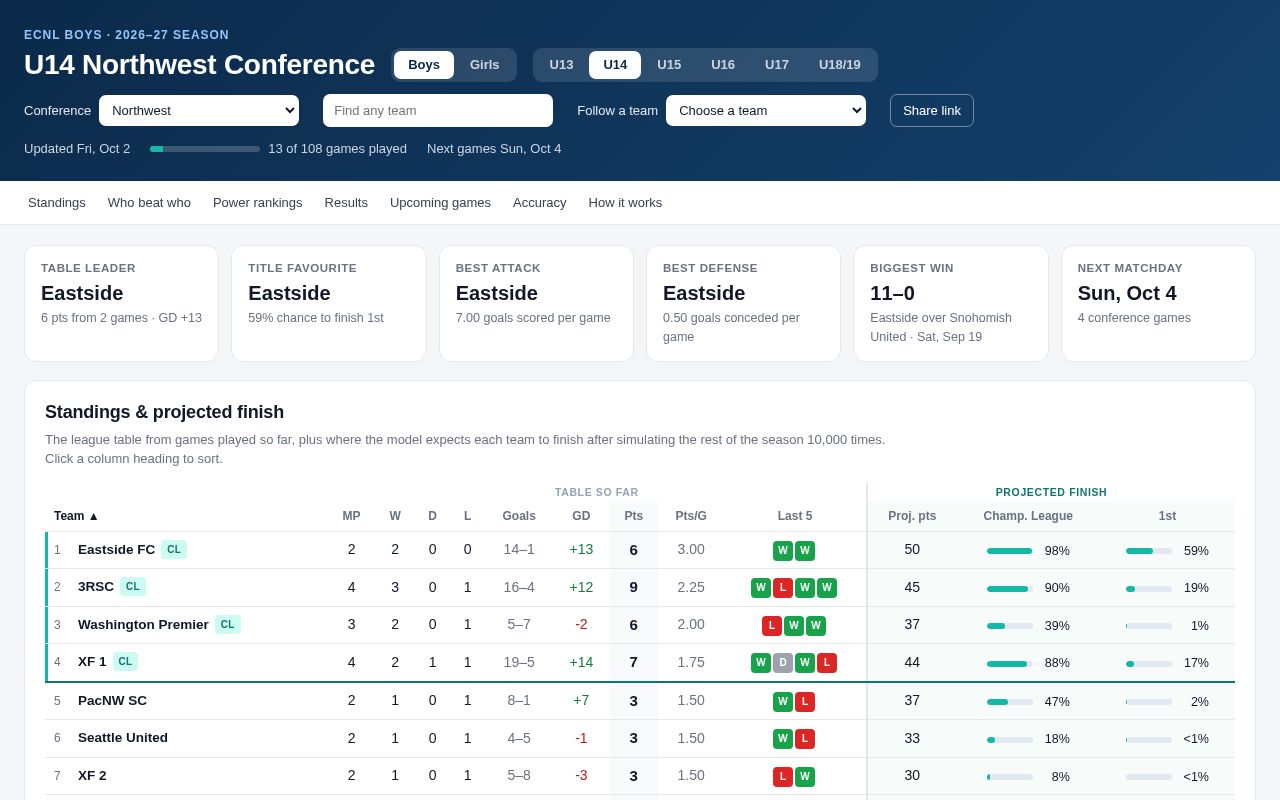Click the CL badge next to XF 1
Image resolution: width=1280 pixels, height=800 pixels.
pos(126,662)
